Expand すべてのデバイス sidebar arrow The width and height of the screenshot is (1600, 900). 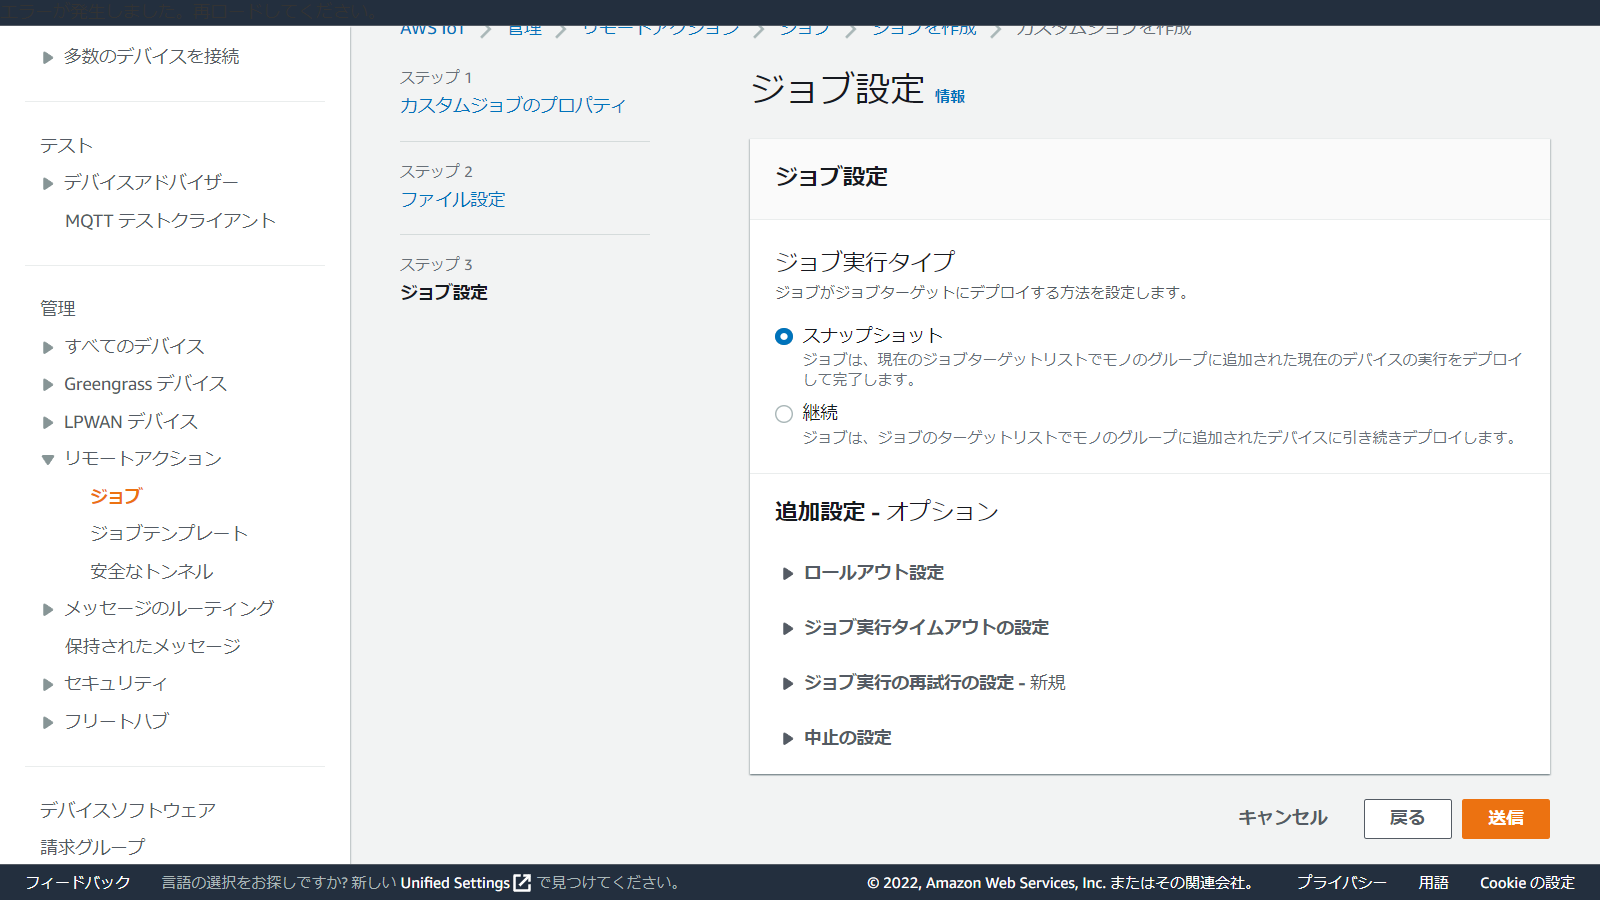click(x=48, y=347)
